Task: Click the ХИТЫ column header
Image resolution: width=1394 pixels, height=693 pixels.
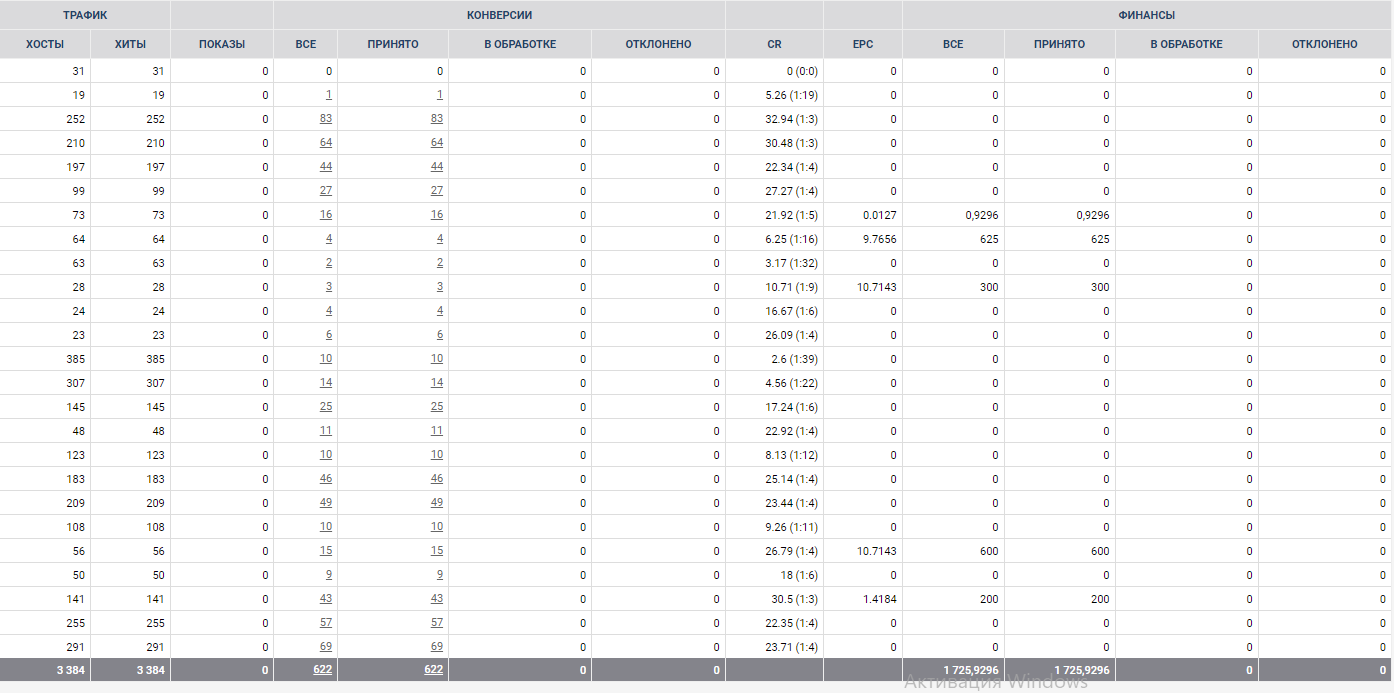Action: click(131, 44)
